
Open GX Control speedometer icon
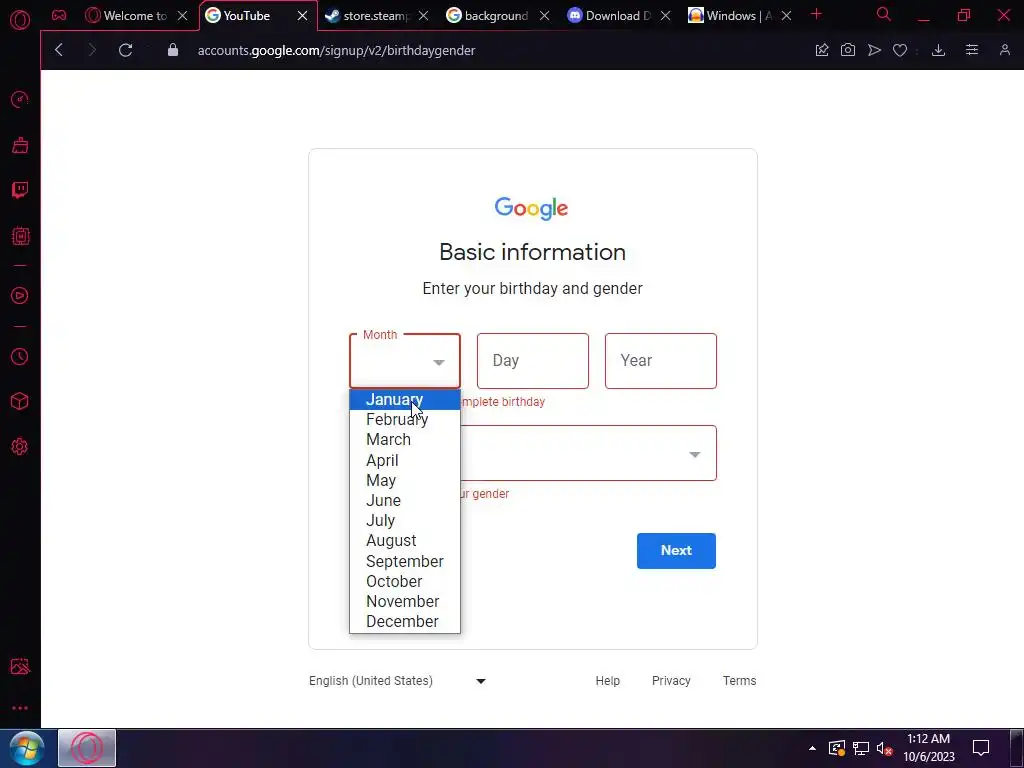click(20, 99)
